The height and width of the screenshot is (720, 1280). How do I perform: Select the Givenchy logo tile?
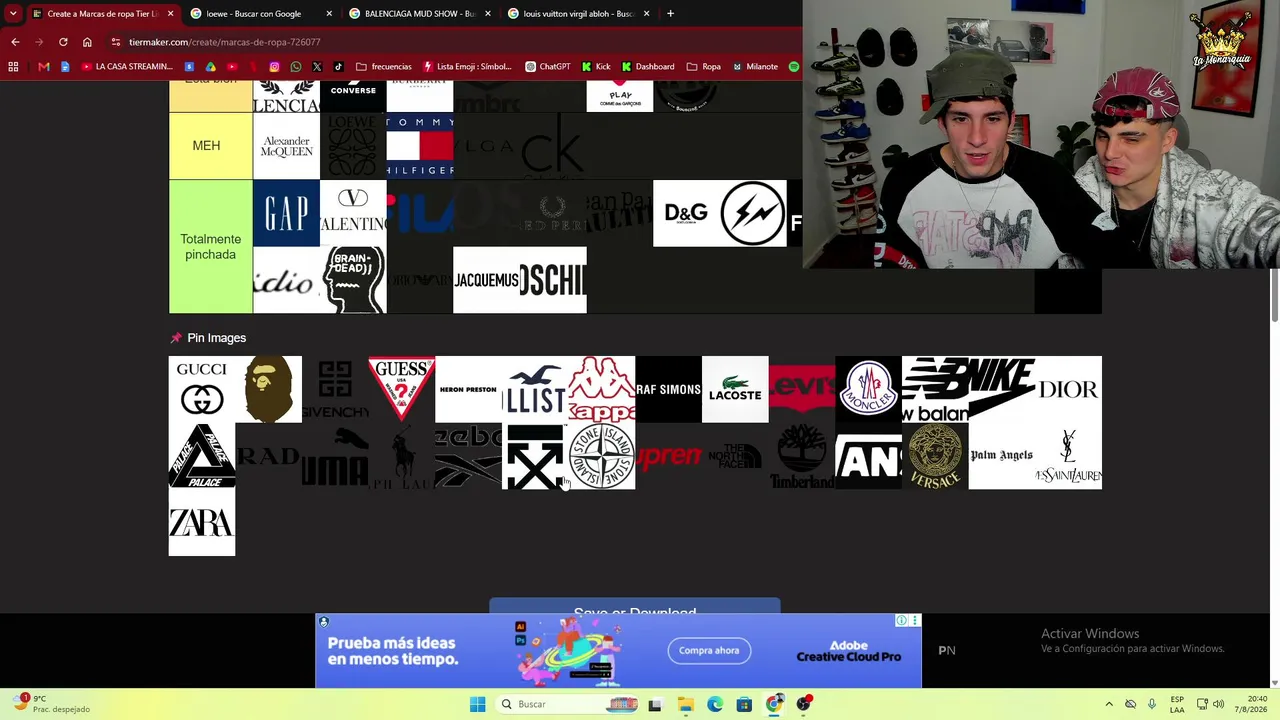click(335, 389)
